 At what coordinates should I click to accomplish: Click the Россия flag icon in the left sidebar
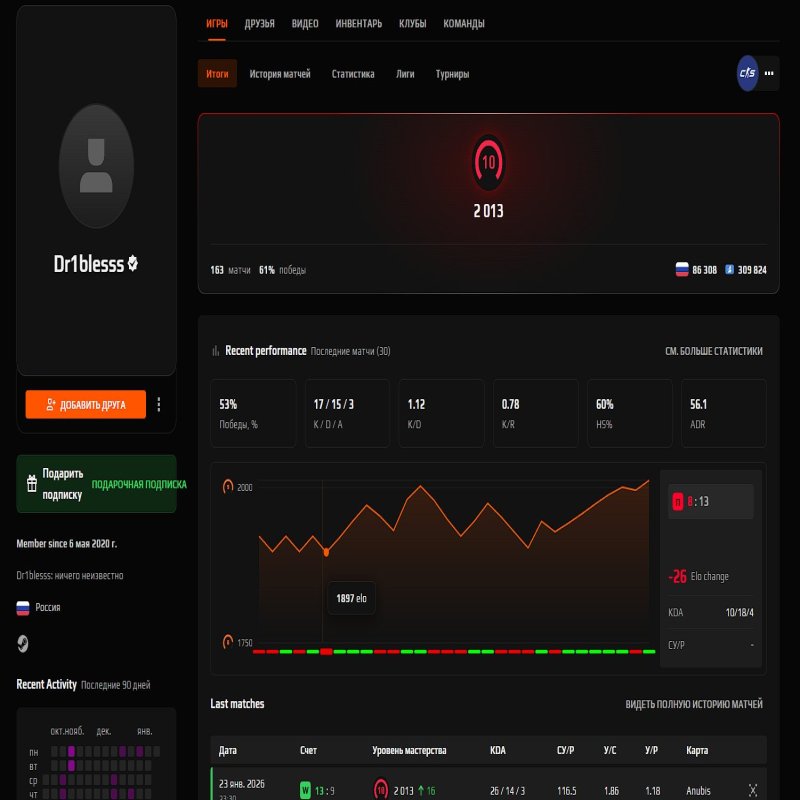point(21,607)
